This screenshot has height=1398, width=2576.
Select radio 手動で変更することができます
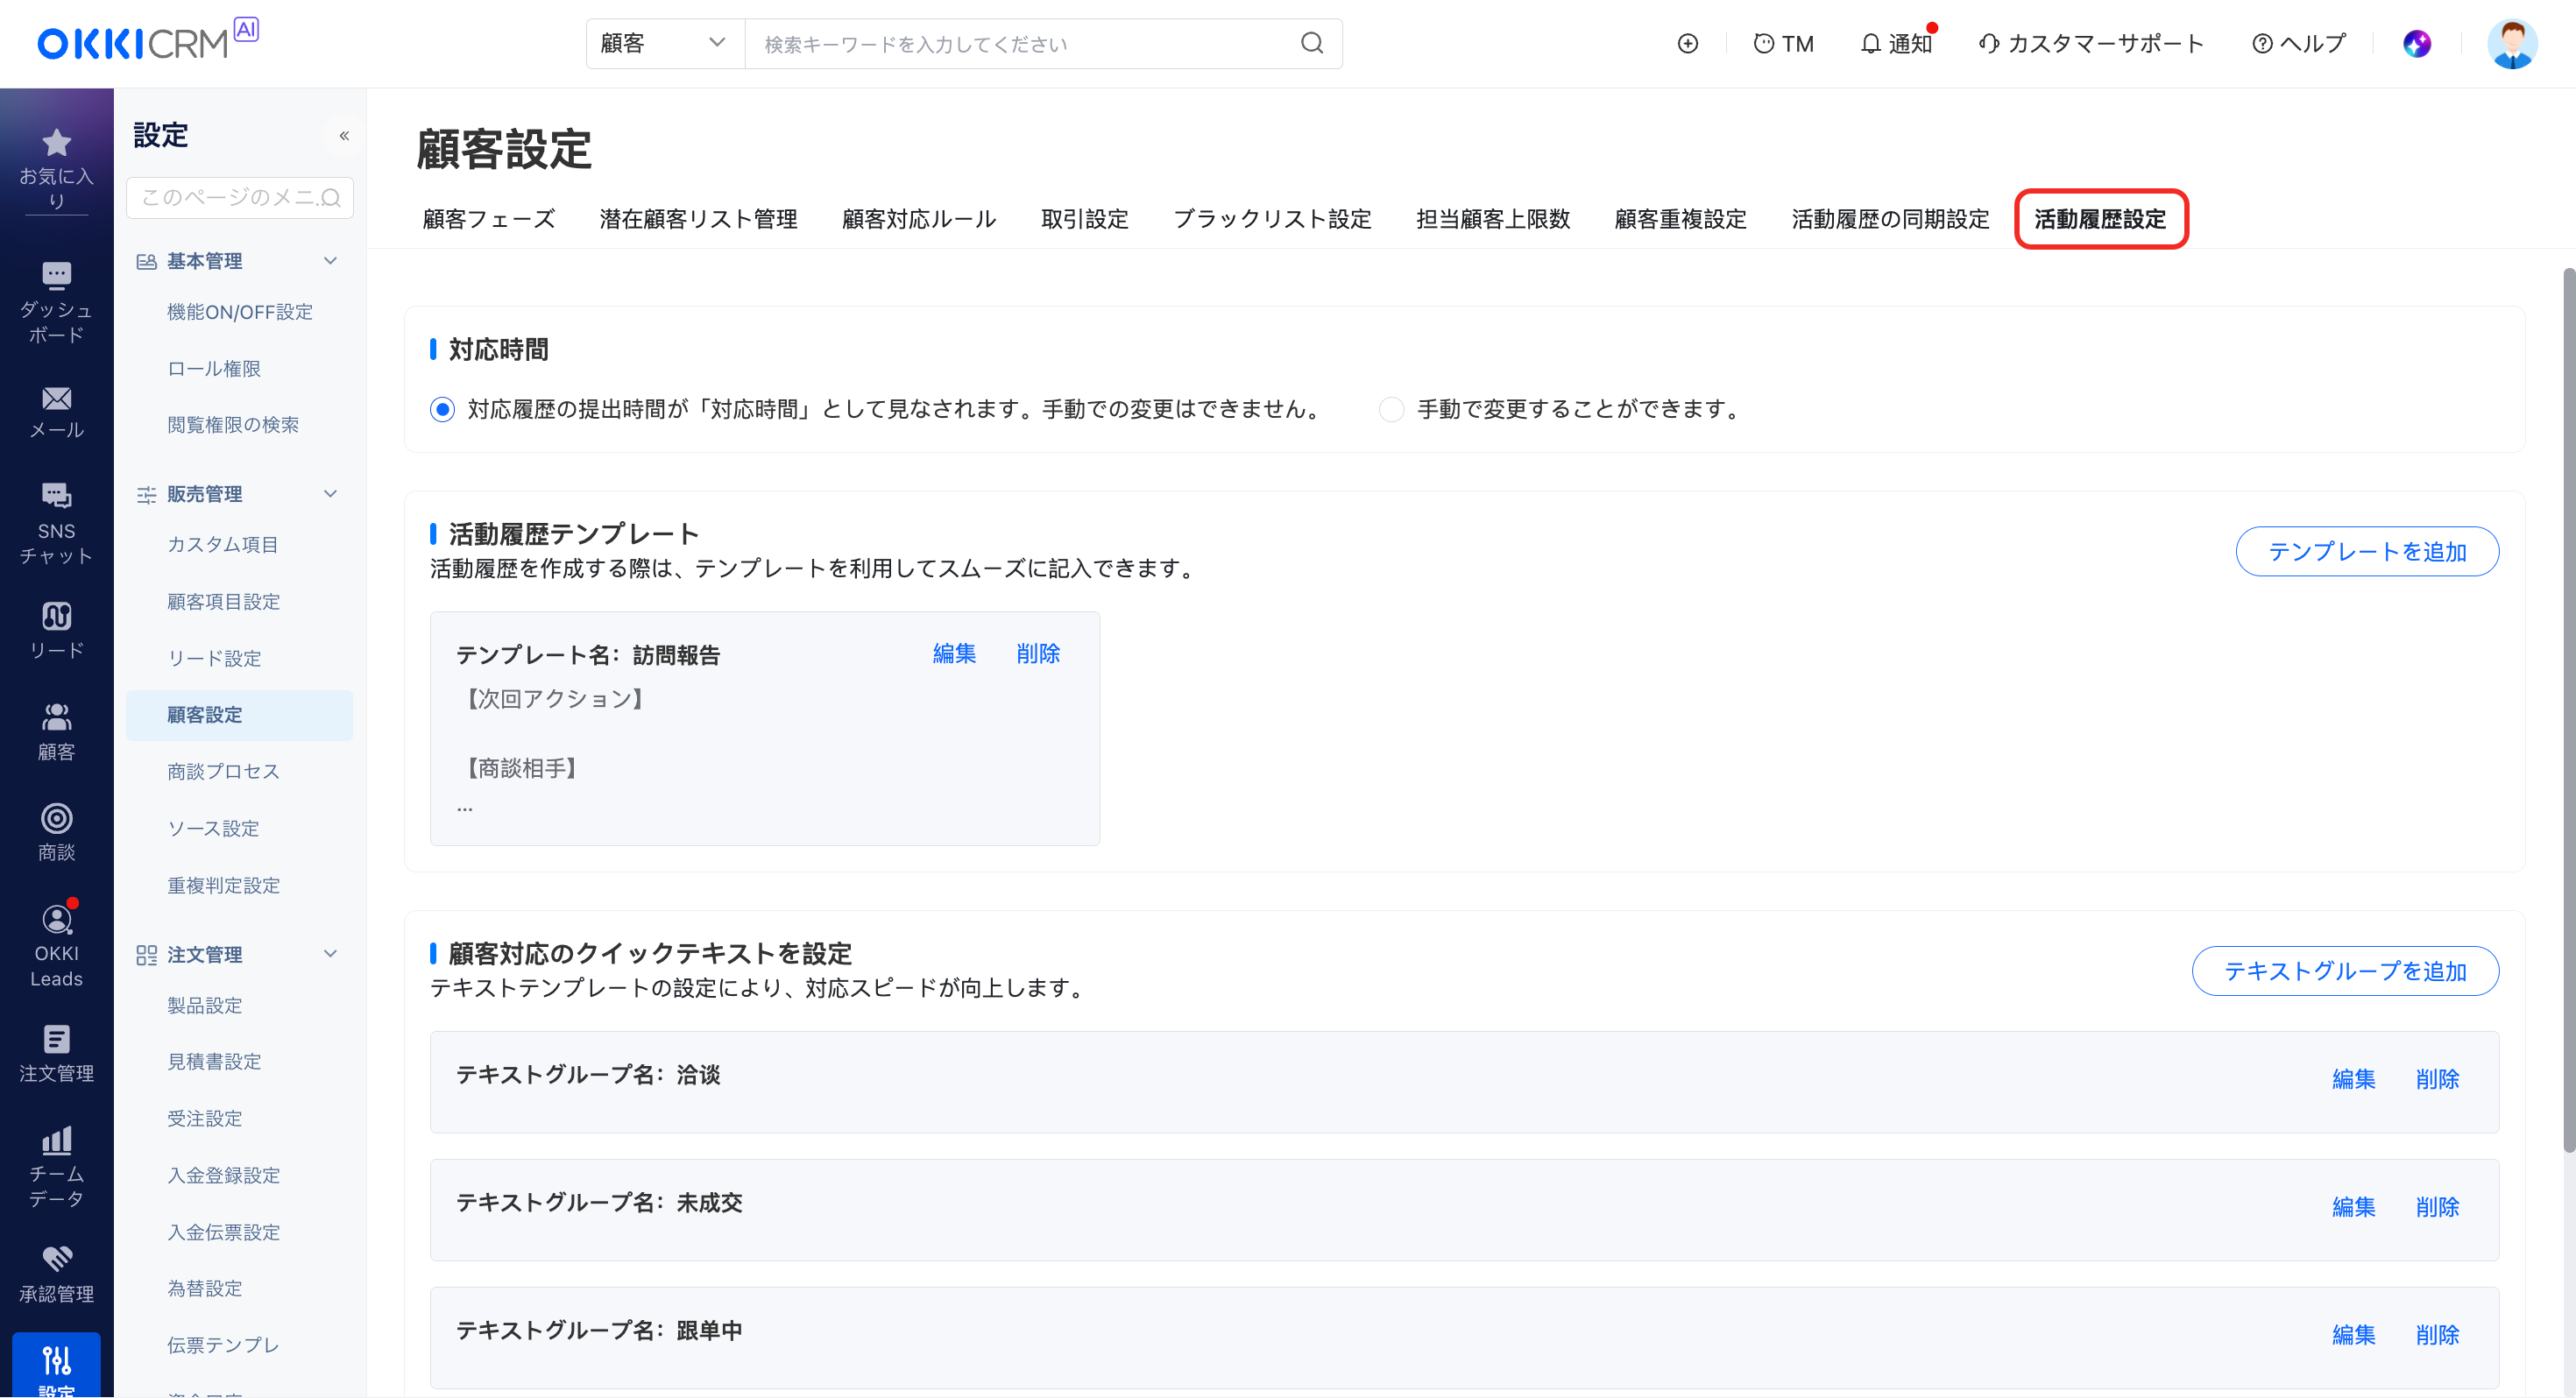1391,409
